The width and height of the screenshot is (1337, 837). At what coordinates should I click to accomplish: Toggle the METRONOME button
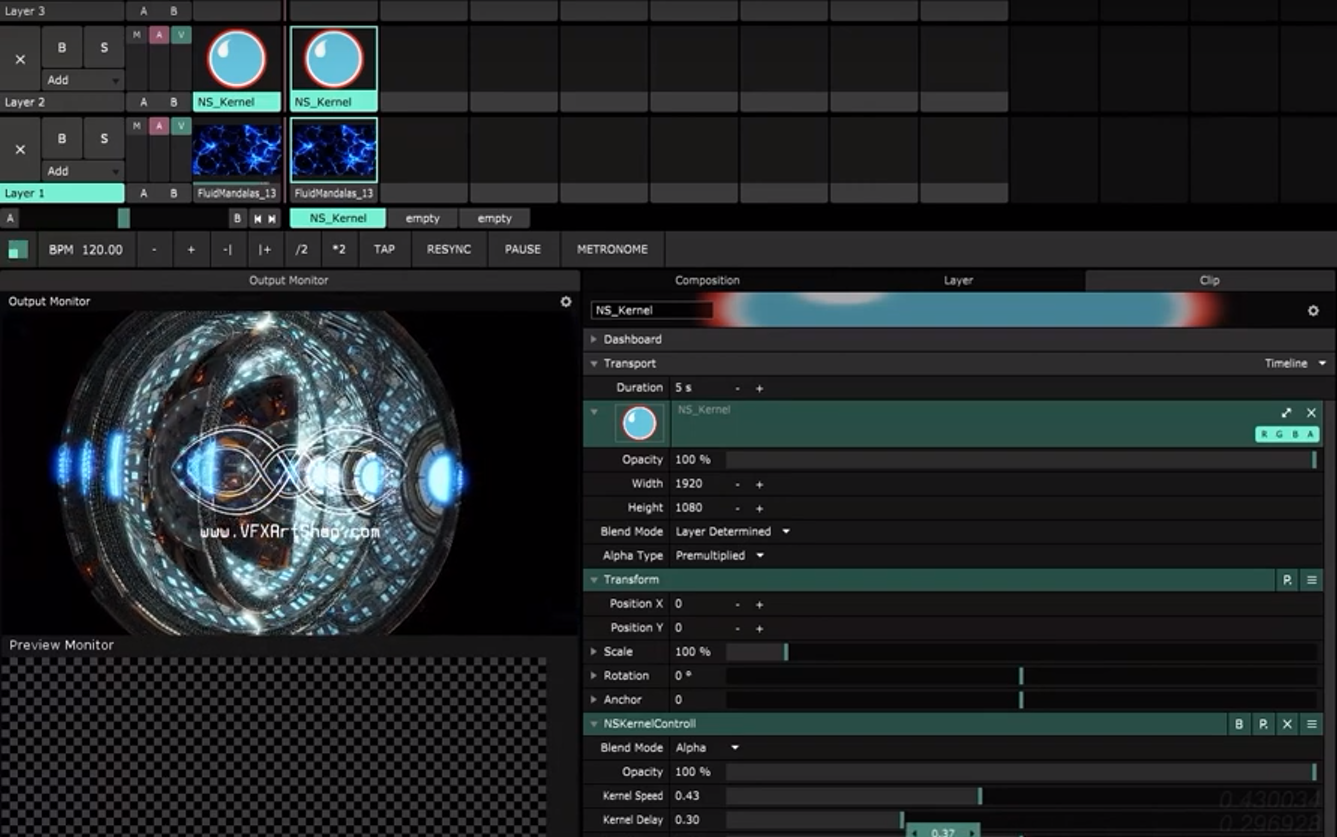(x=612, y=250)
